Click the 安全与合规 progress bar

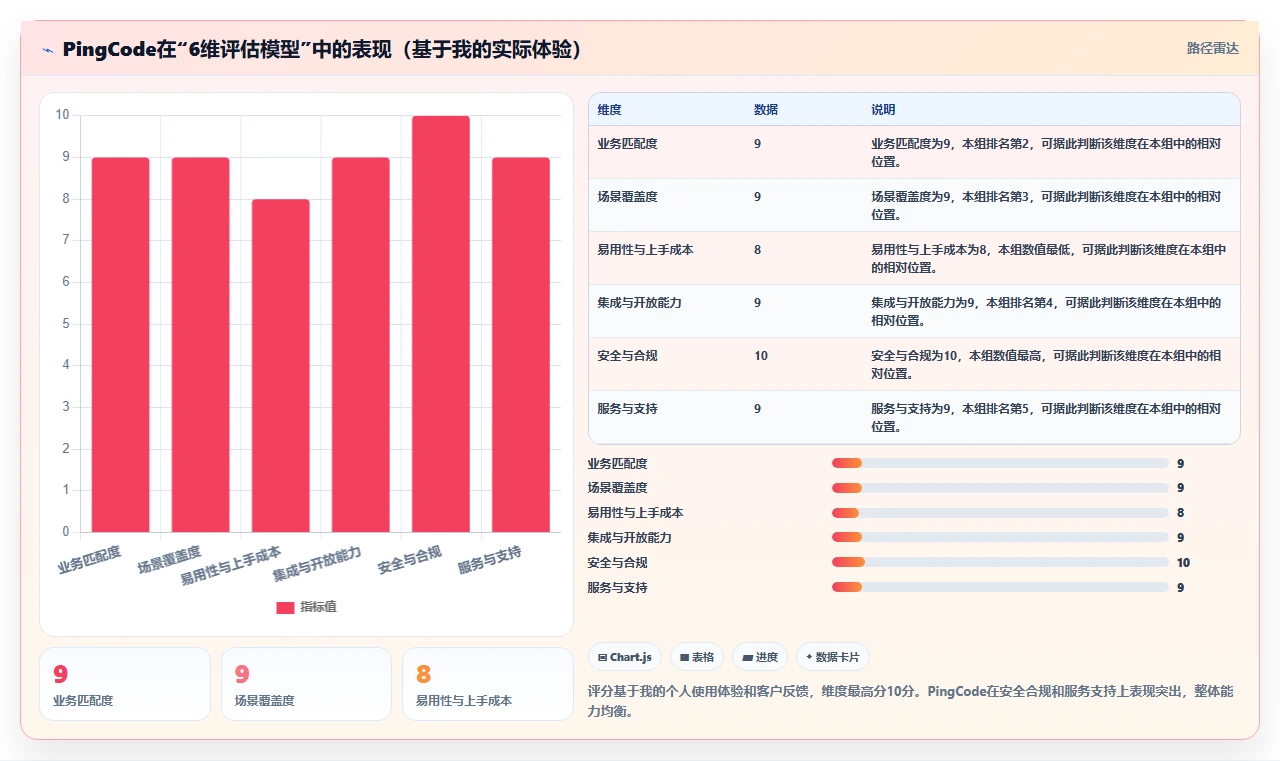1000,562
